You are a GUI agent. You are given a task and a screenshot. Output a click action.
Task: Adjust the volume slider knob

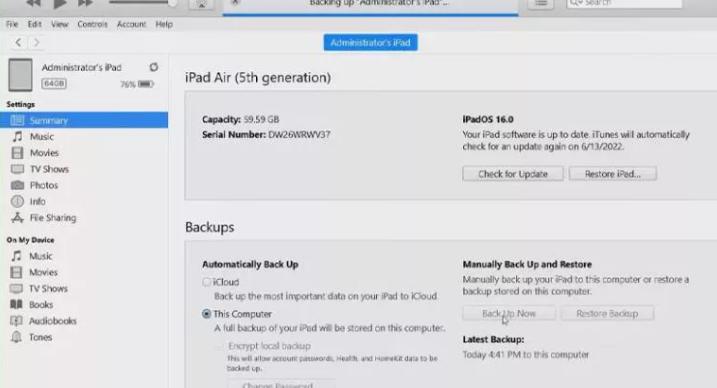click(173, 3)
